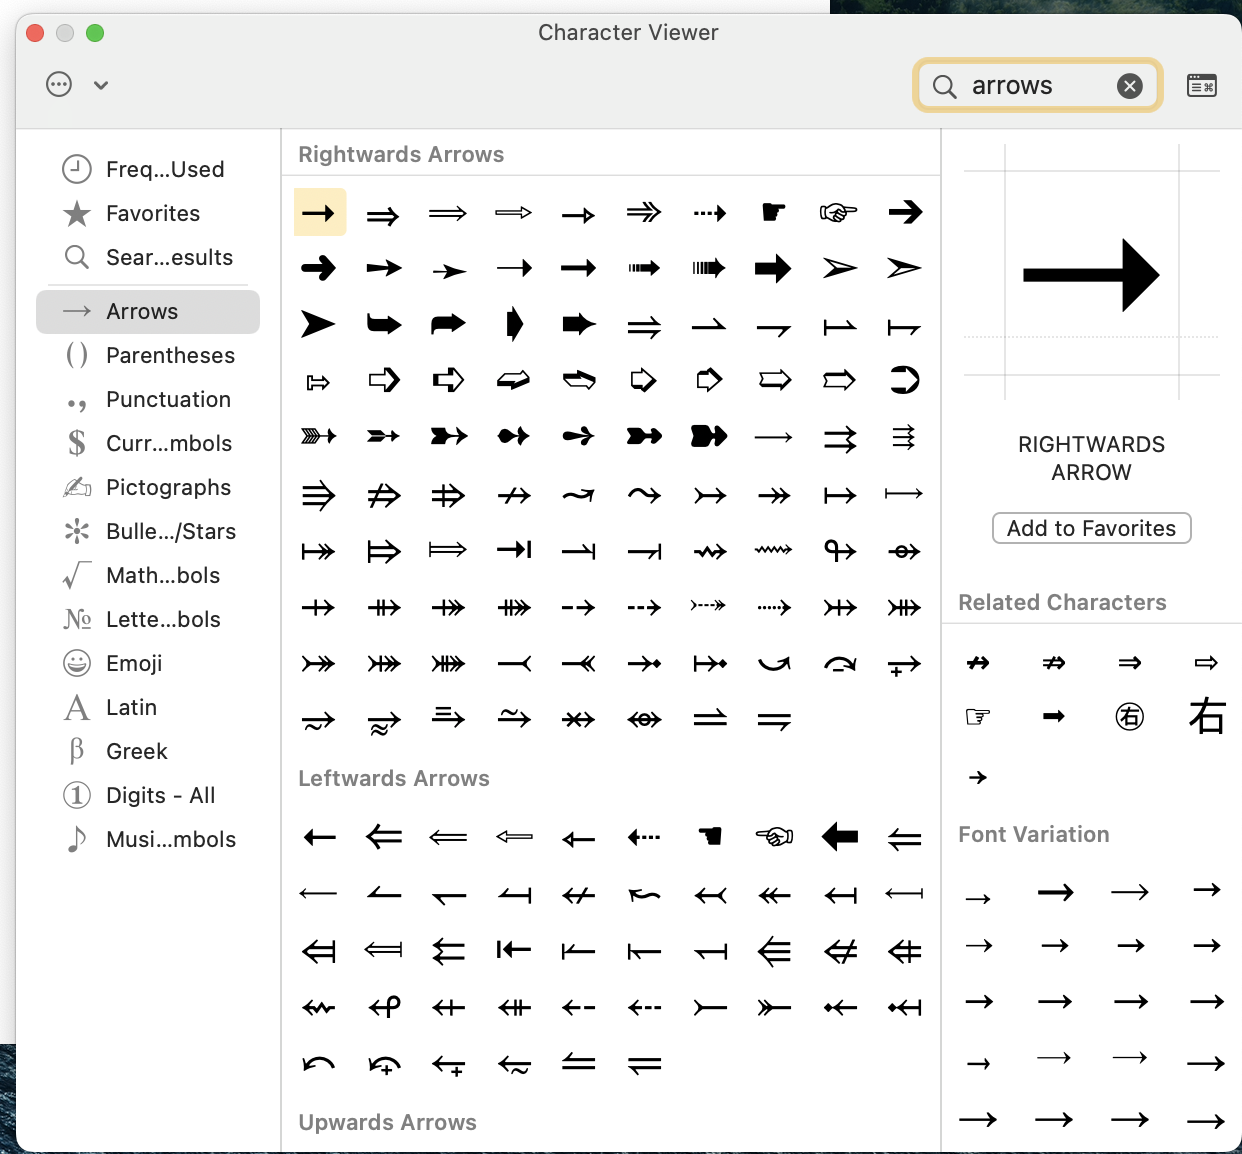Choose the circled 右 related character
Image resolution: width=1242 pixels, height=1154 pixels.
[1129, 716]
